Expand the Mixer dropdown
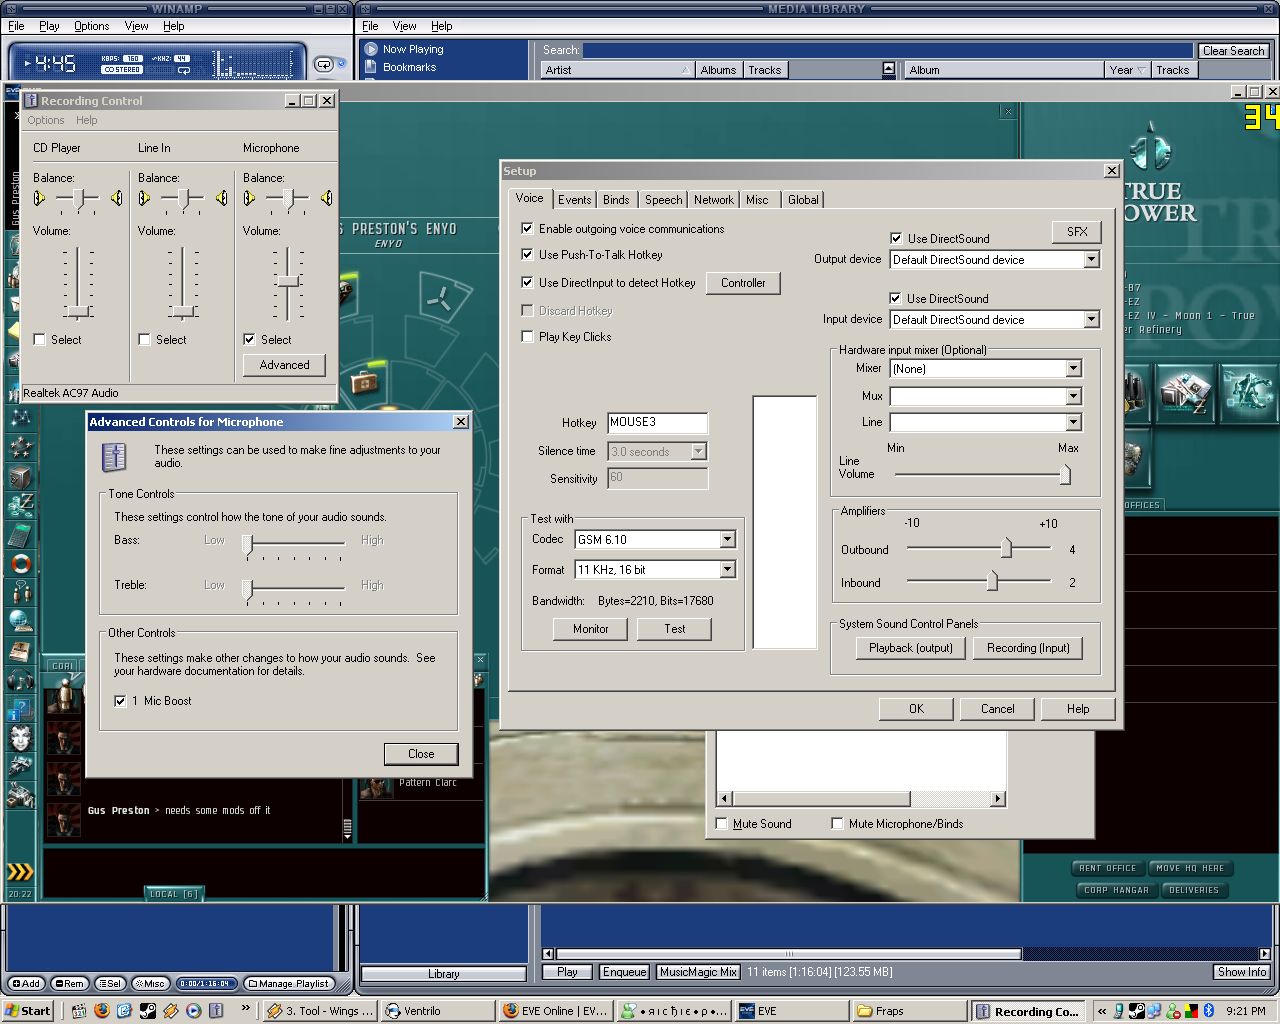Image resolution: width=1280 pixels, height=1024 pixels. coord(1073,369)
